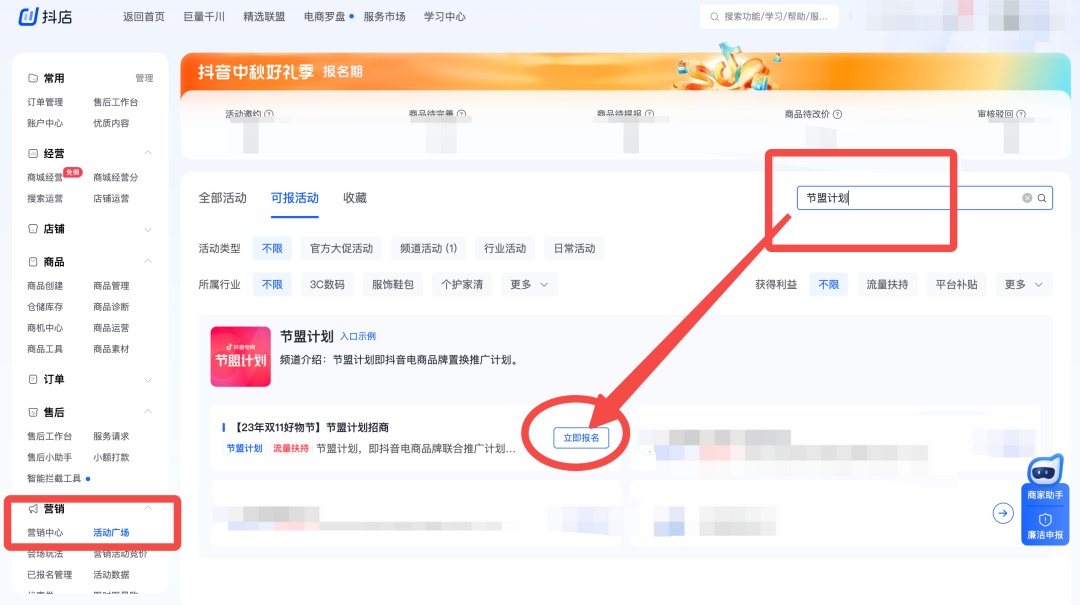
Task: Filter benefits by 流量扶持
Action: (x=887, y=285)
